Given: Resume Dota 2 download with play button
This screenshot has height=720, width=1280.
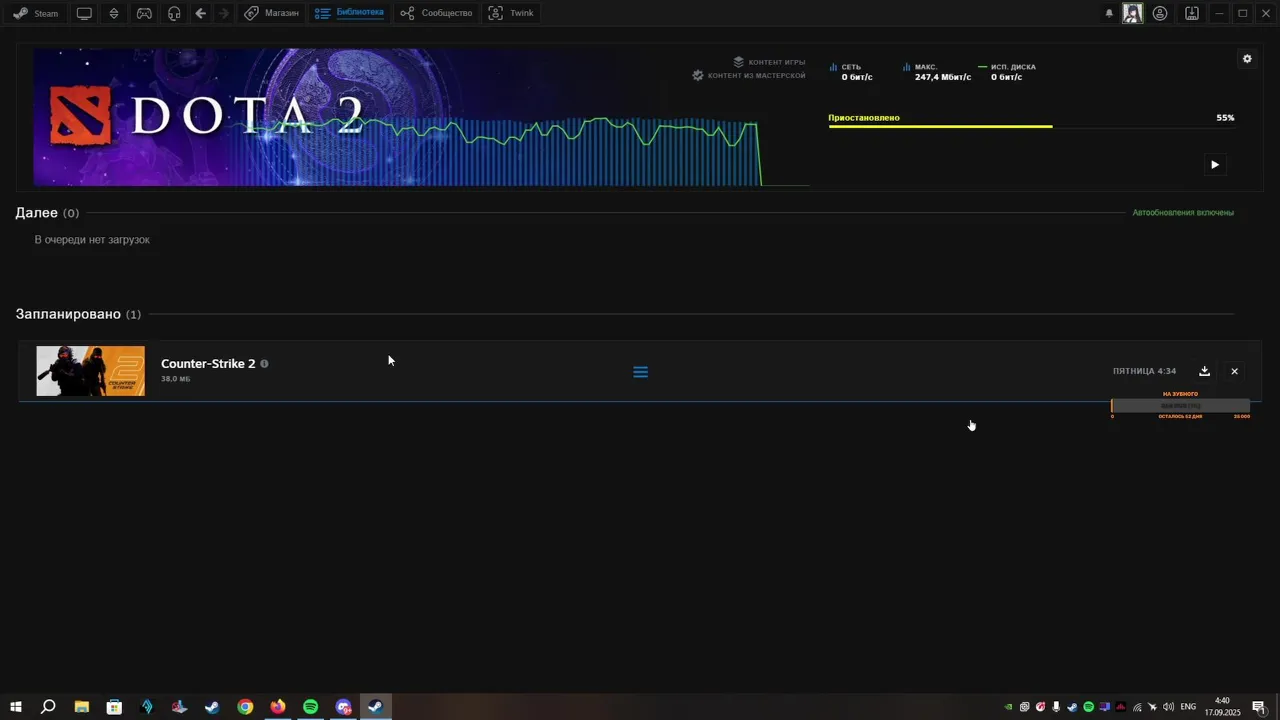Looking at the screenshot, I should pyautogui.click(x=1215, y=165).
